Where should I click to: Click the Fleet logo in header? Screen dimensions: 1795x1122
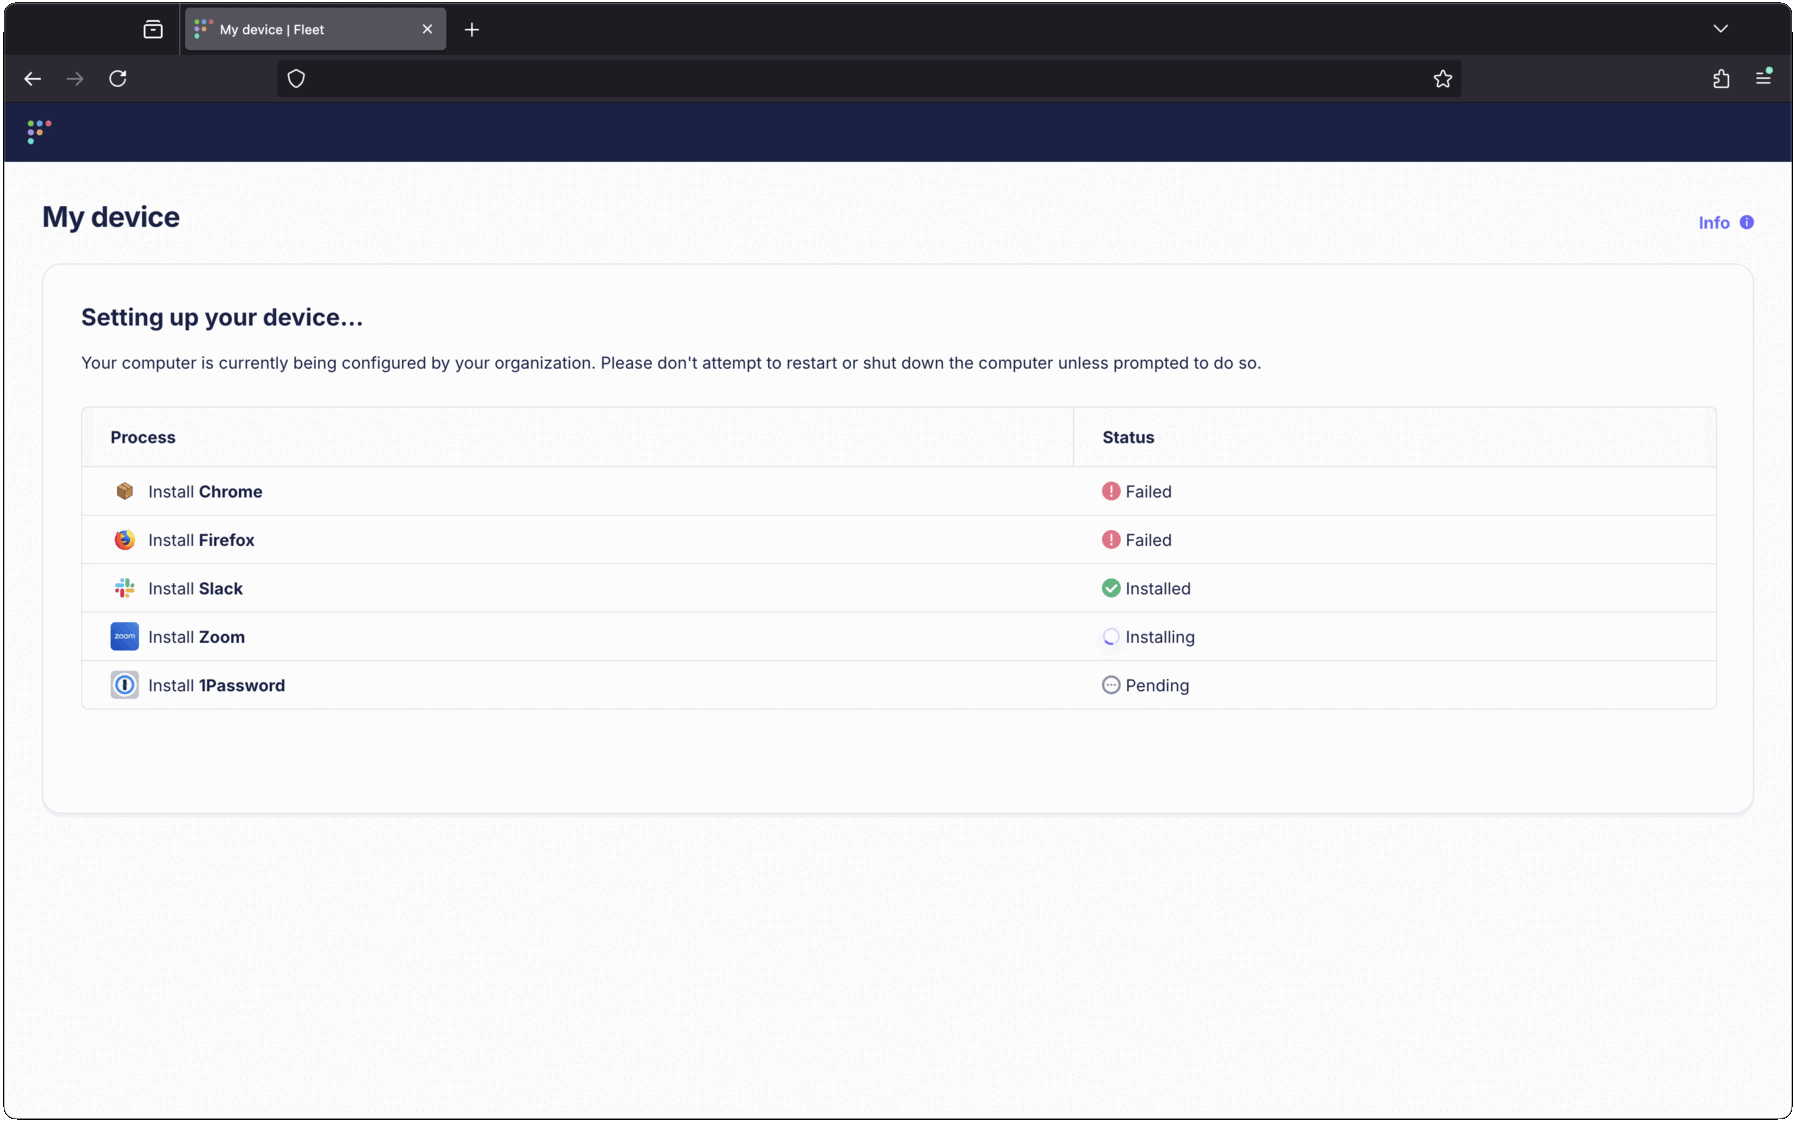click(39, 132)
